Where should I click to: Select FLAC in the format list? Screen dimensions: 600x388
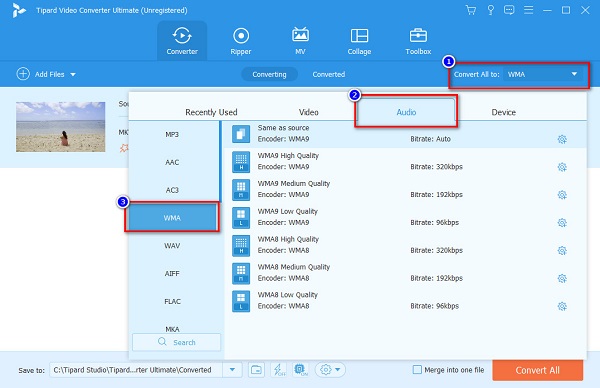pos(172,302)
